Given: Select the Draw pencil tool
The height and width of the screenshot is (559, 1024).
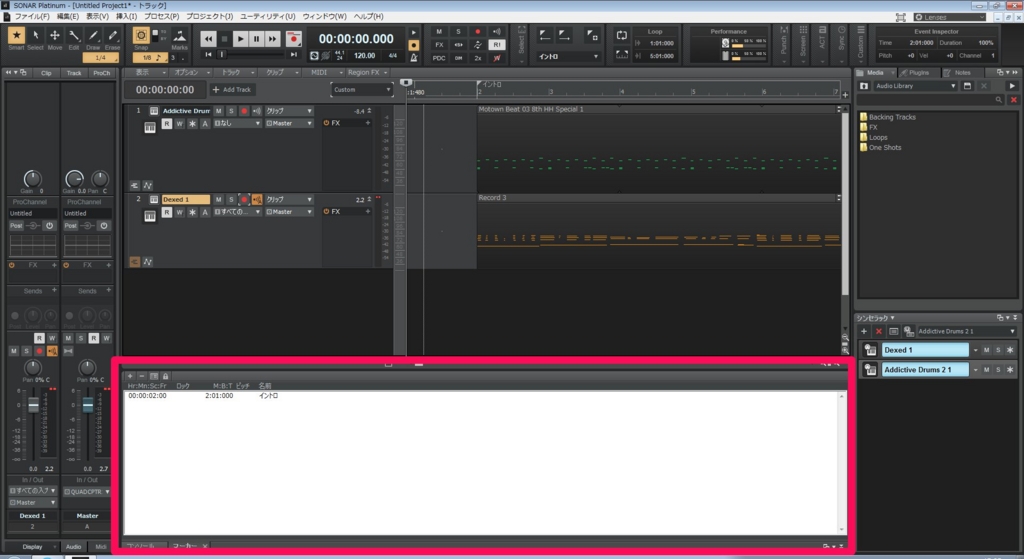Looking at the screenshot, I should point(93,36).
